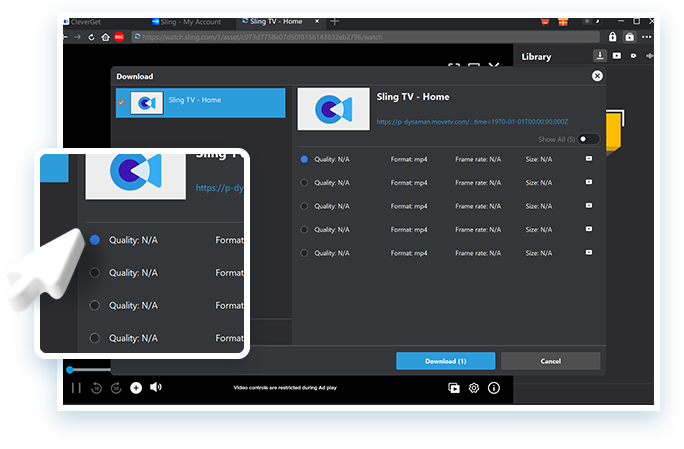Viewport: 684px width, 449px height.
Task: Click the video progress slider handle
Action: 70,370
